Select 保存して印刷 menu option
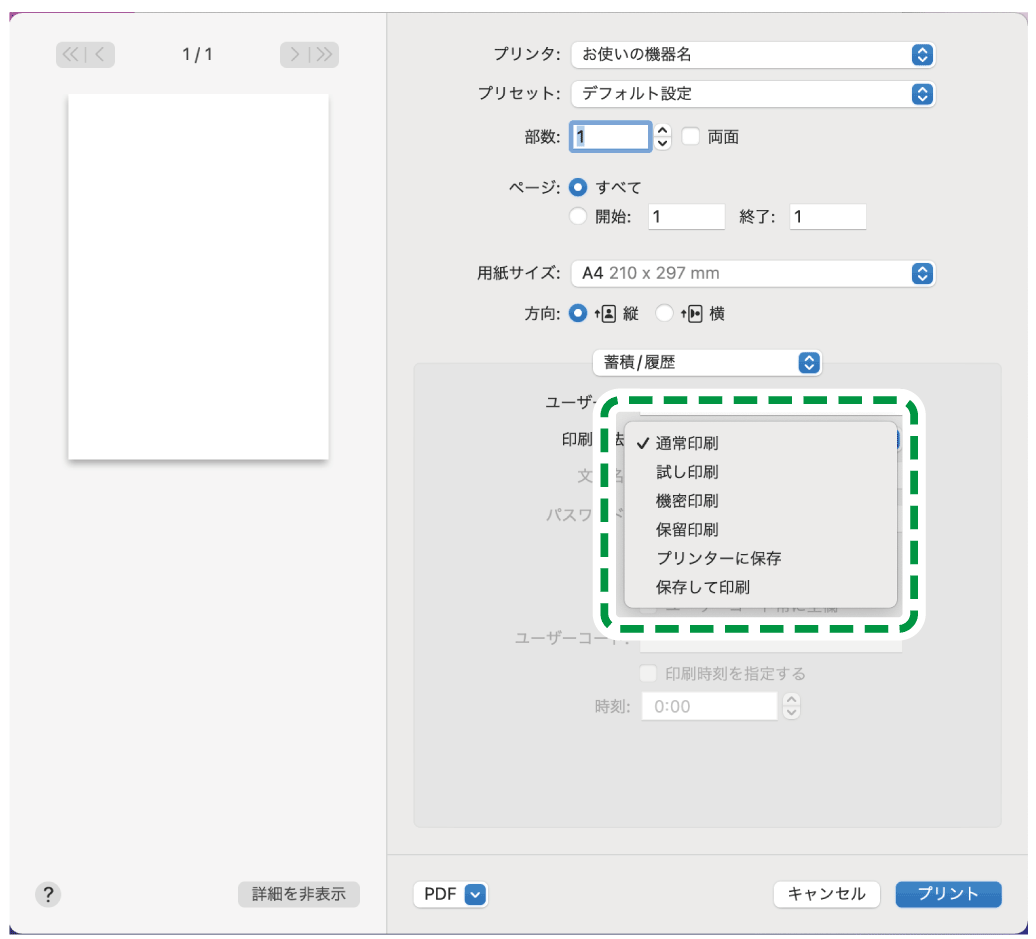Image resolution: width=1036 pixels, height=939 pixels. tap(702, 587)
